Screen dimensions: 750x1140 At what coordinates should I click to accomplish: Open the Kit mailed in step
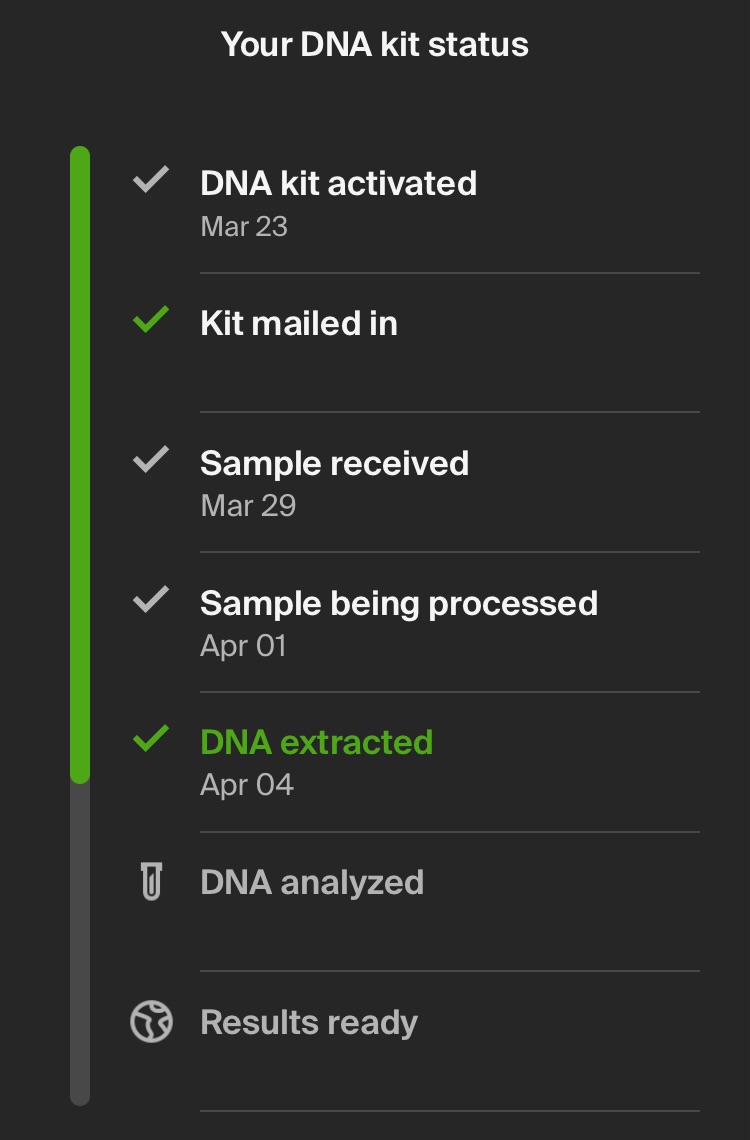click(x=299, y=324)
